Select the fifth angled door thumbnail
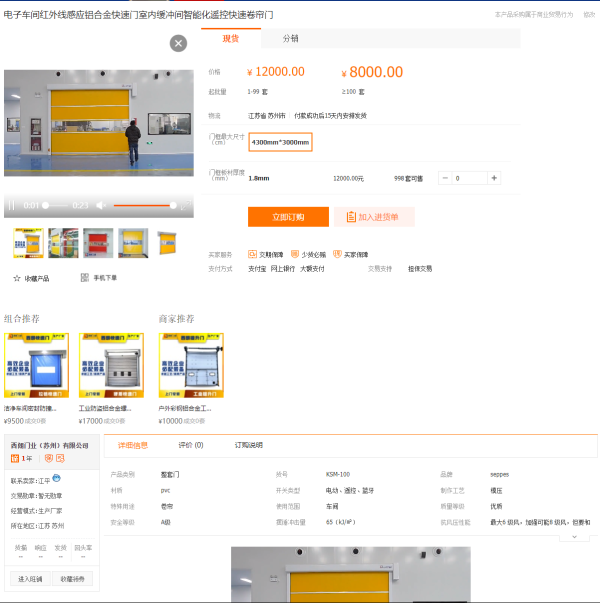This screenshot has height=603, width=600. click(x=168, y=243)
